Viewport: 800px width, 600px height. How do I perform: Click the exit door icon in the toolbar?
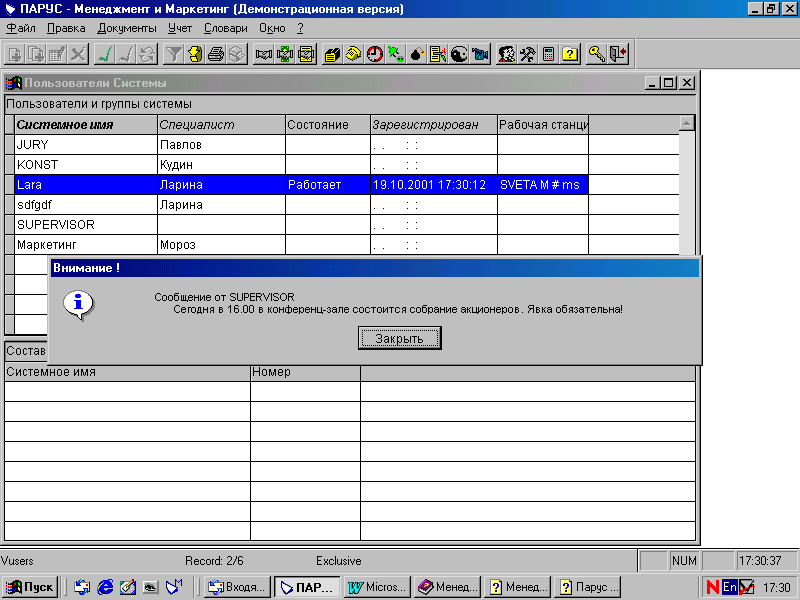pos(618,54)
